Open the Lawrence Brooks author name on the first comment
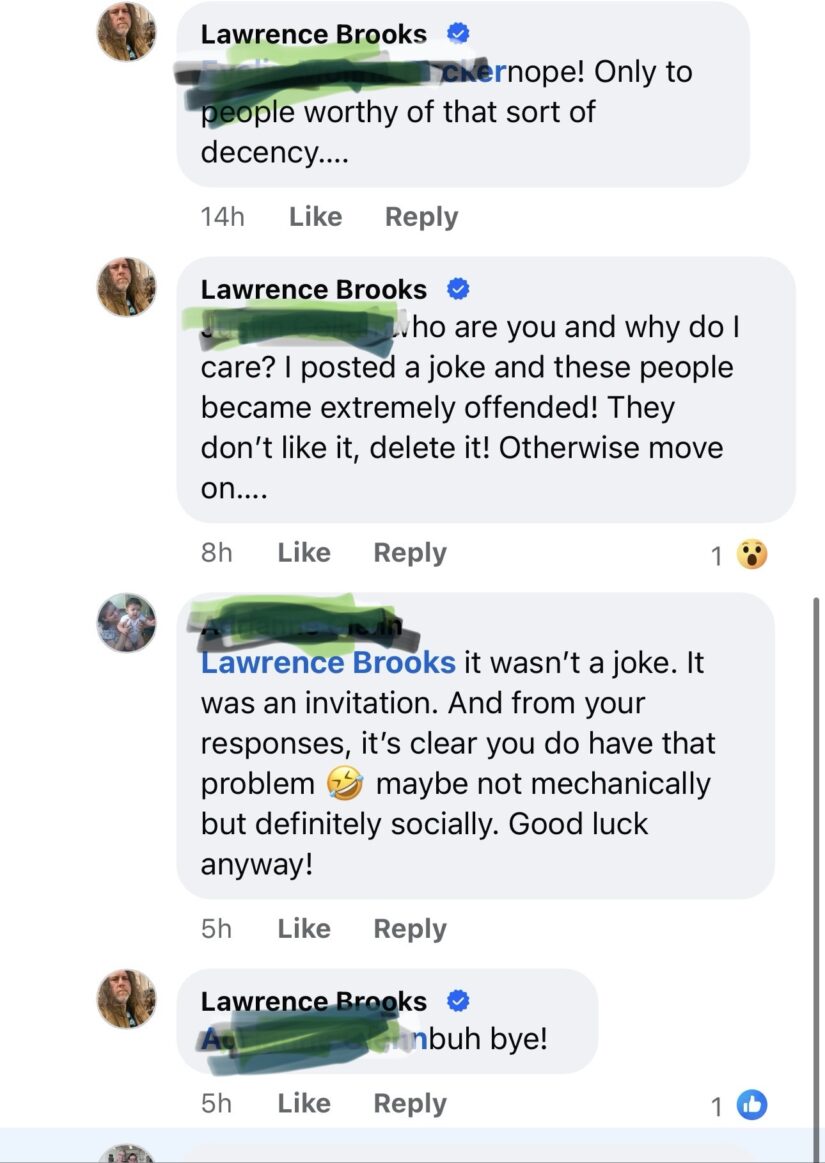Screen dimensions: 825x1163 coord(314,34)
